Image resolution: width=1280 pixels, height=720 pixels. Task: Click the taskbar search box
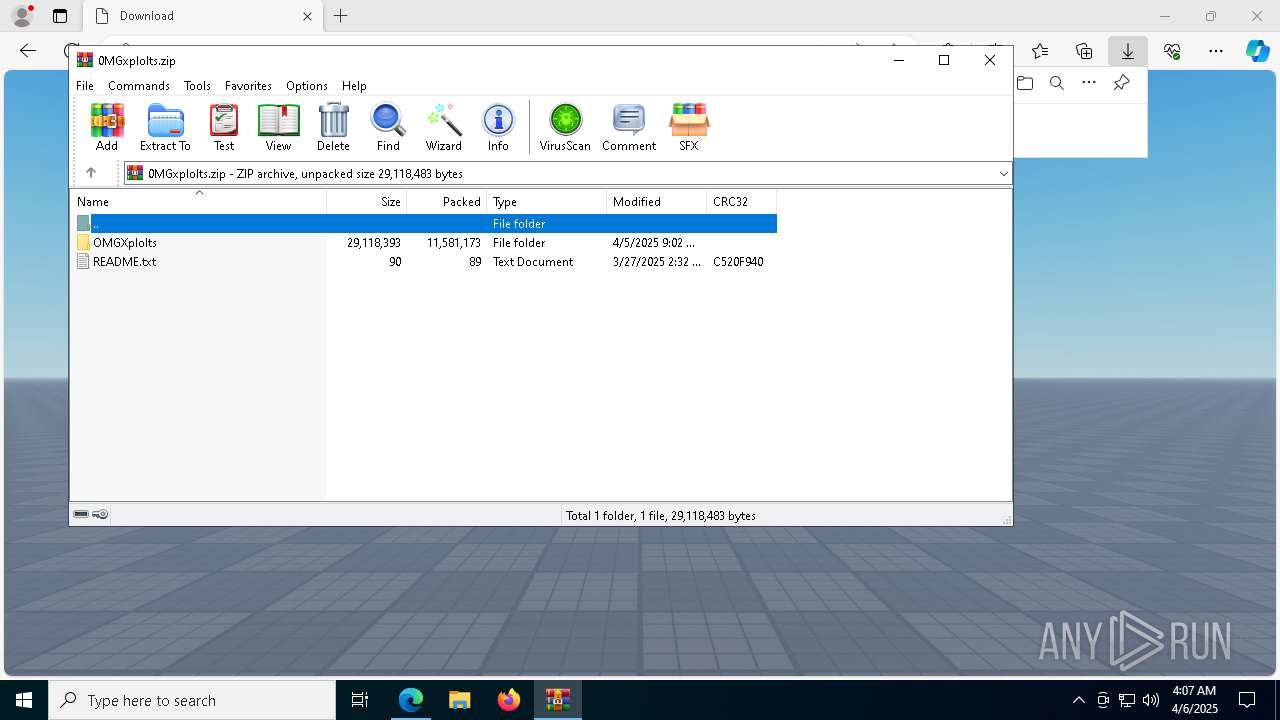192,700
